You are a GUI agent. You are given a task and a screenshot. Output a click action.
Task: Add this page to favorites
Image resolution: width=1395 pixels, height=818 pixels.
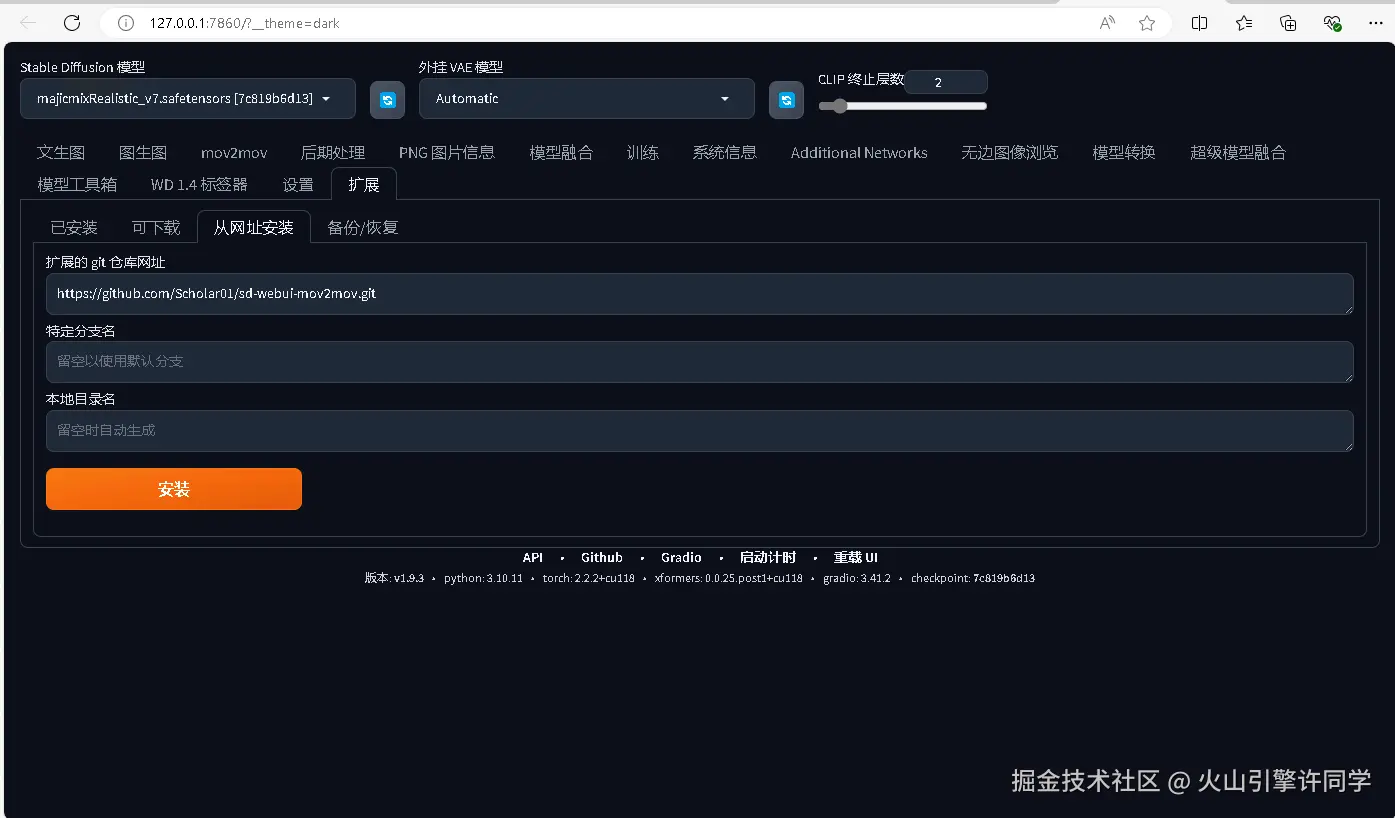click(x=1147, y=23)
